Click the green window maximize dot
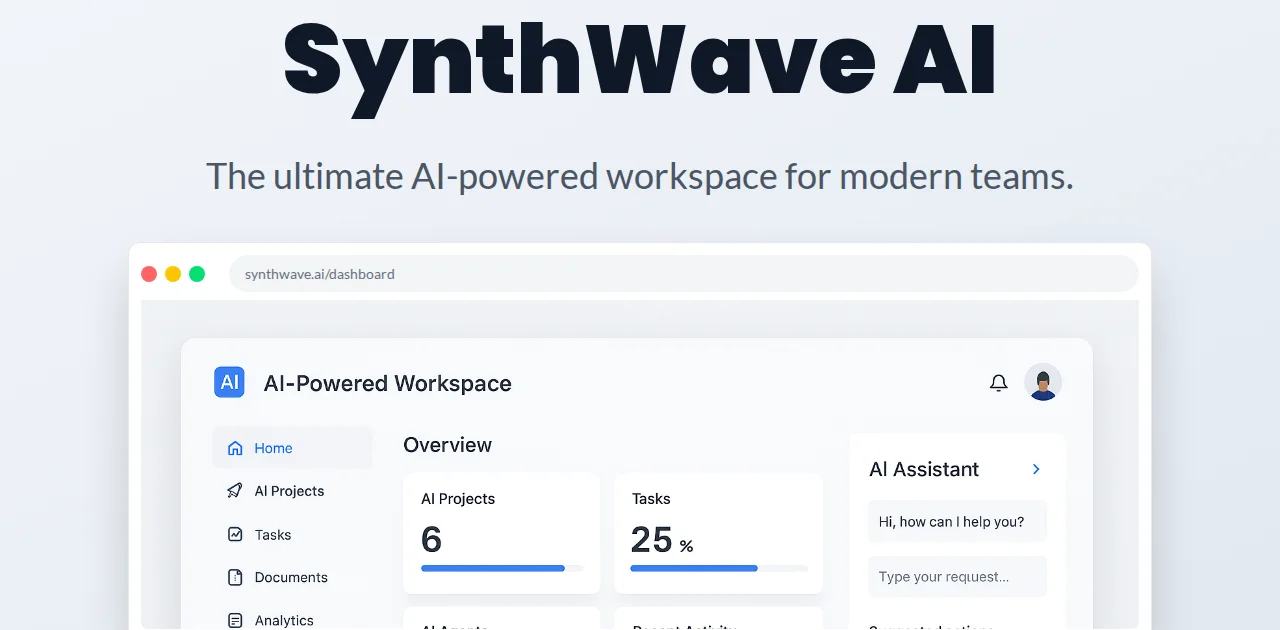1280x630 pixels. [197, 274]
